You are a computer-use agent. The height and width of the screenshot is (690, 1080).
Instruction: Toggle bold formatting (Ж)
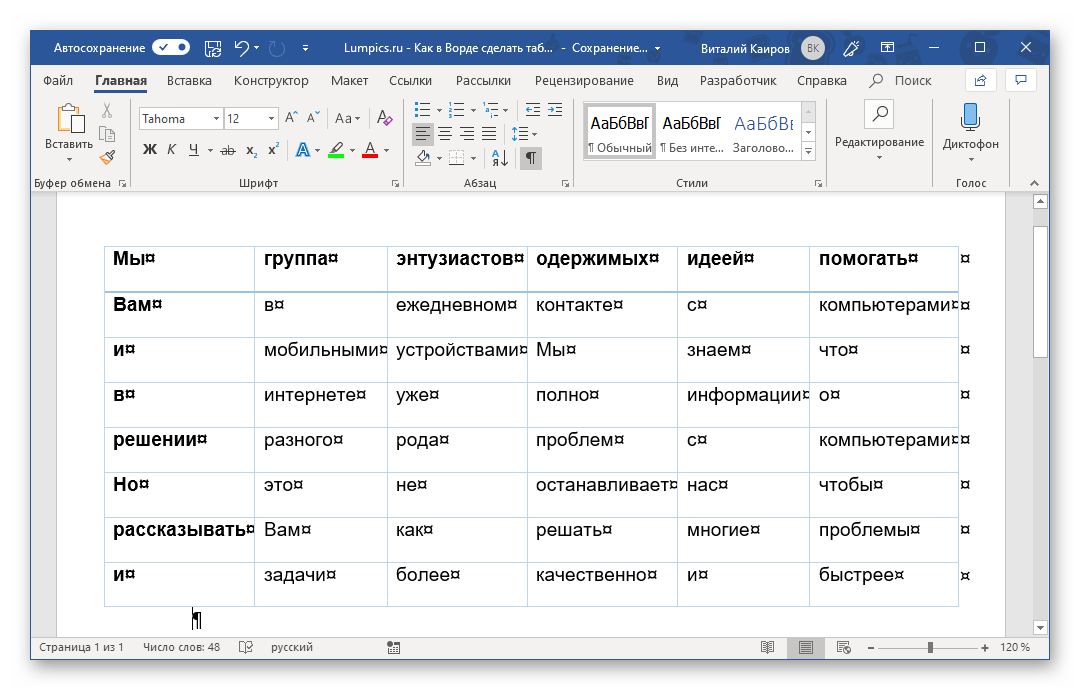pos(150,151)
